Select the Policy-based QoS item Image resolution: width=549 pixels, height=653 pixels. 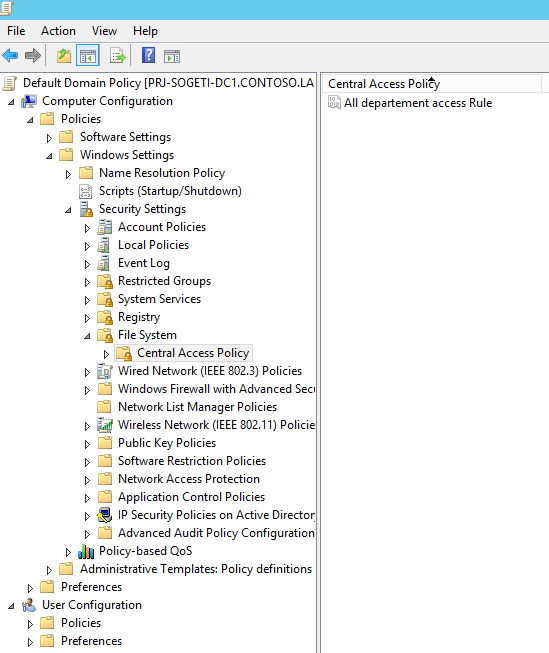(145, 551)
